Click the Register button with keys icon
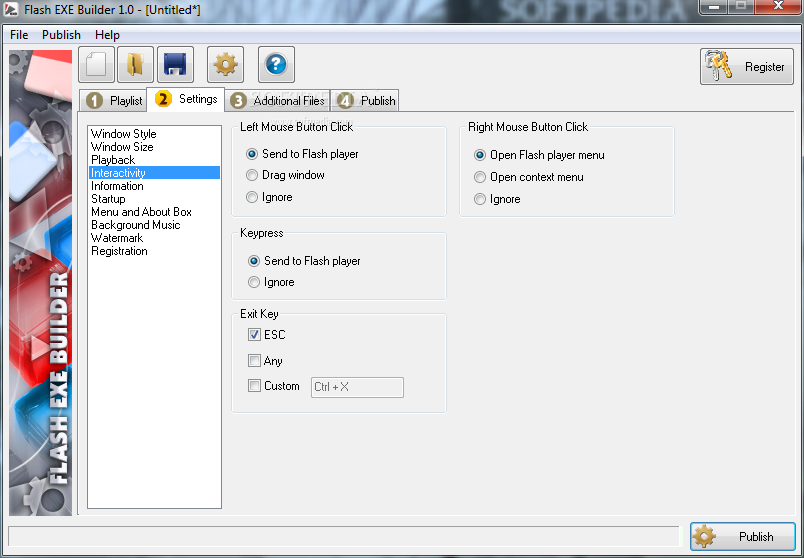The width and height of the screenshot is (804, 558). 747,67
